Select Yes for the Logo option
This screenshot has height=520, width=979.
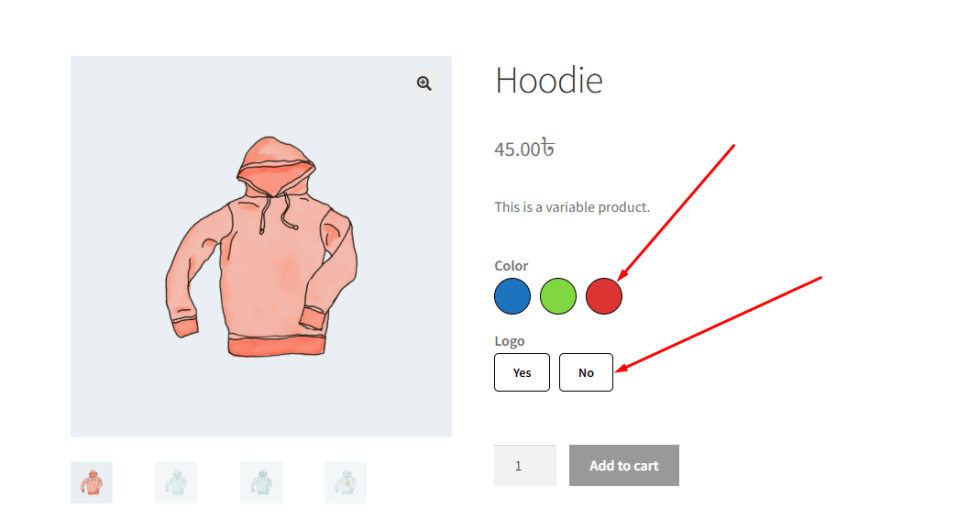(522, 373)
